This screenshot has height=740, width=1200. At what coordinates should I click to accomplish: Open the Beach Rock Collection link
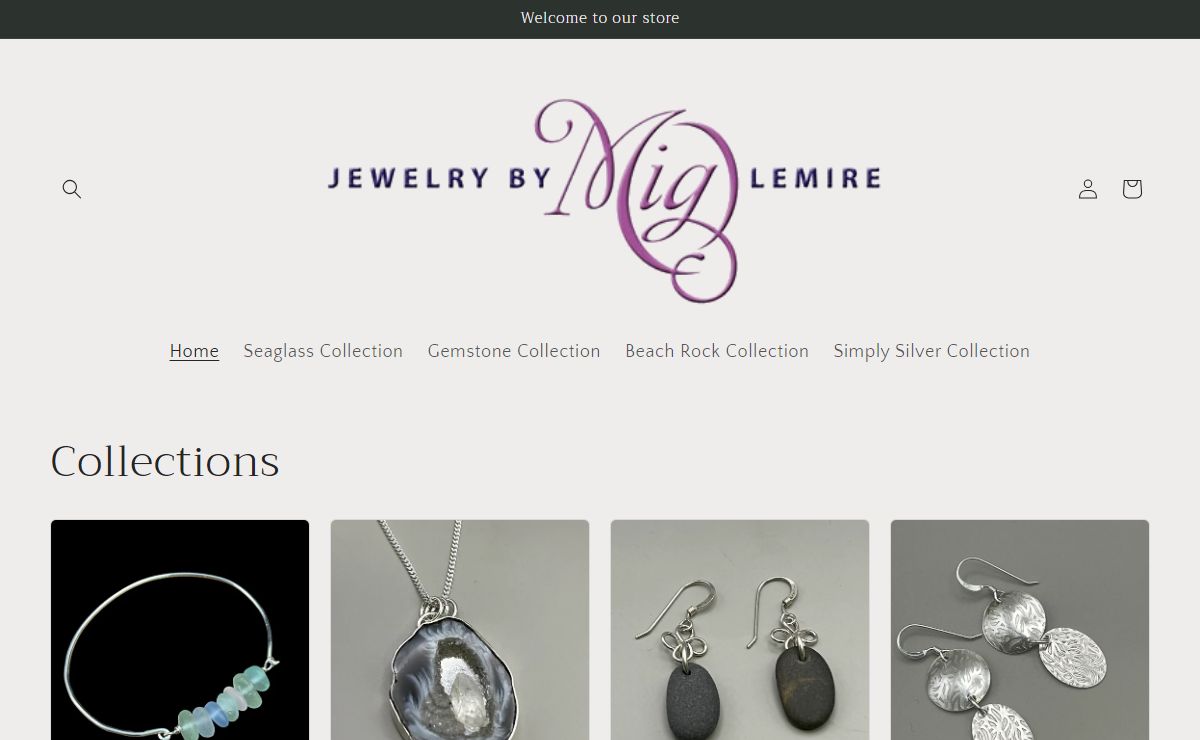[x=717, y=351]
